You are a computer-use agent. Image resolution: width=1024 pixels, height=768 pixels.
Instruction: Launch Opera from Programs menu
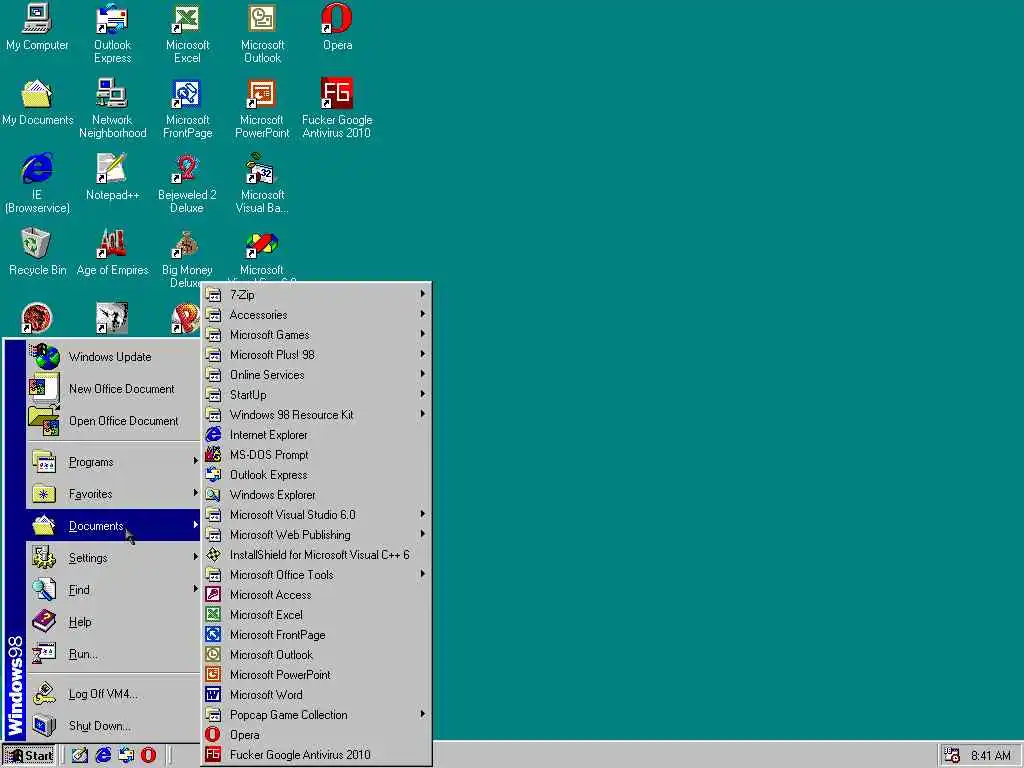click(x=317, y=735)
